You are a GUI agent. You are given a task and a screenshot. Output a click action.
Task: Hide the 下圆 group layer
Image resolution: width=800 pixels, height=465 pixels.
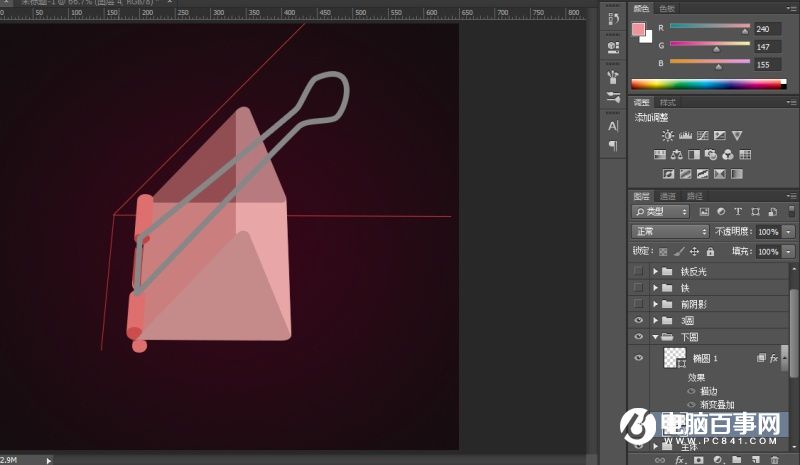point(638,336)
